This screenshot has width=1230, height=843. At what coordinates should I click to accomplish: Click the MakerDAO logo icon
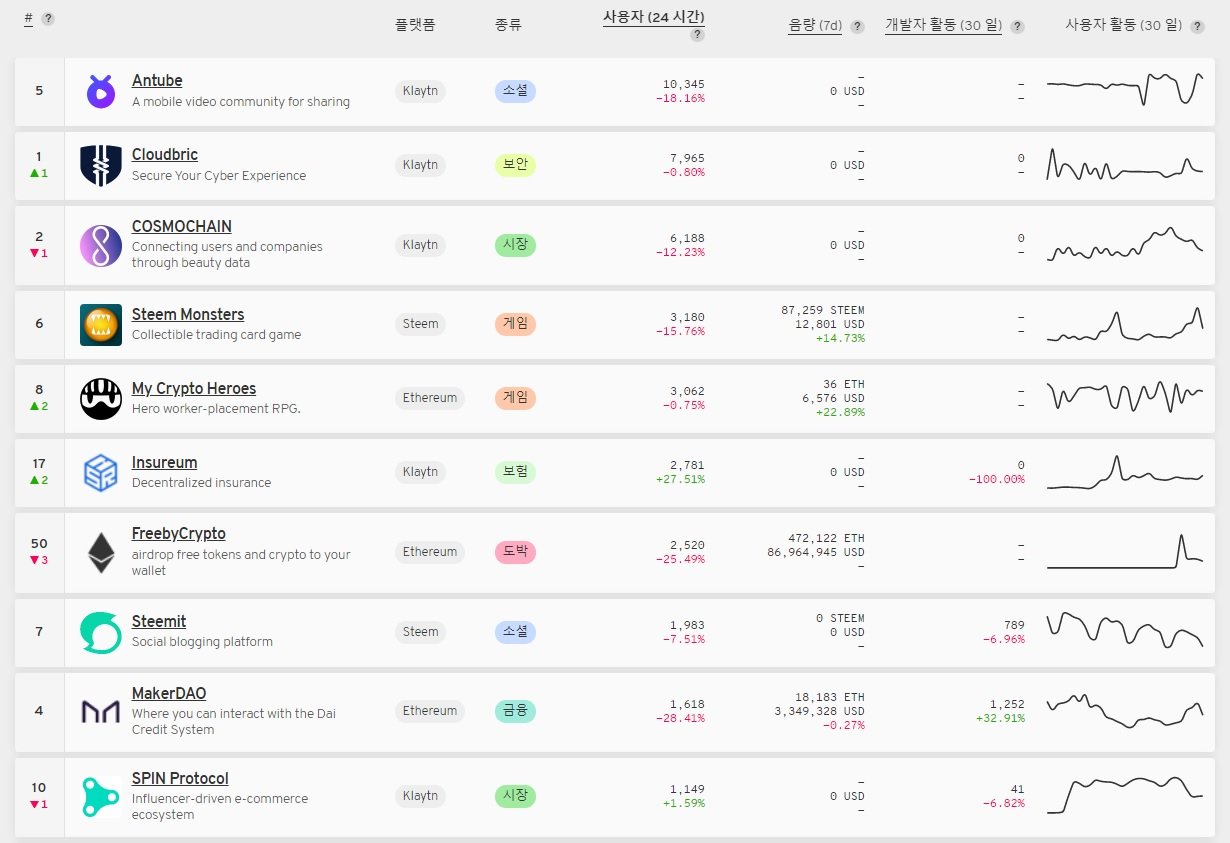tap(100, 711)
